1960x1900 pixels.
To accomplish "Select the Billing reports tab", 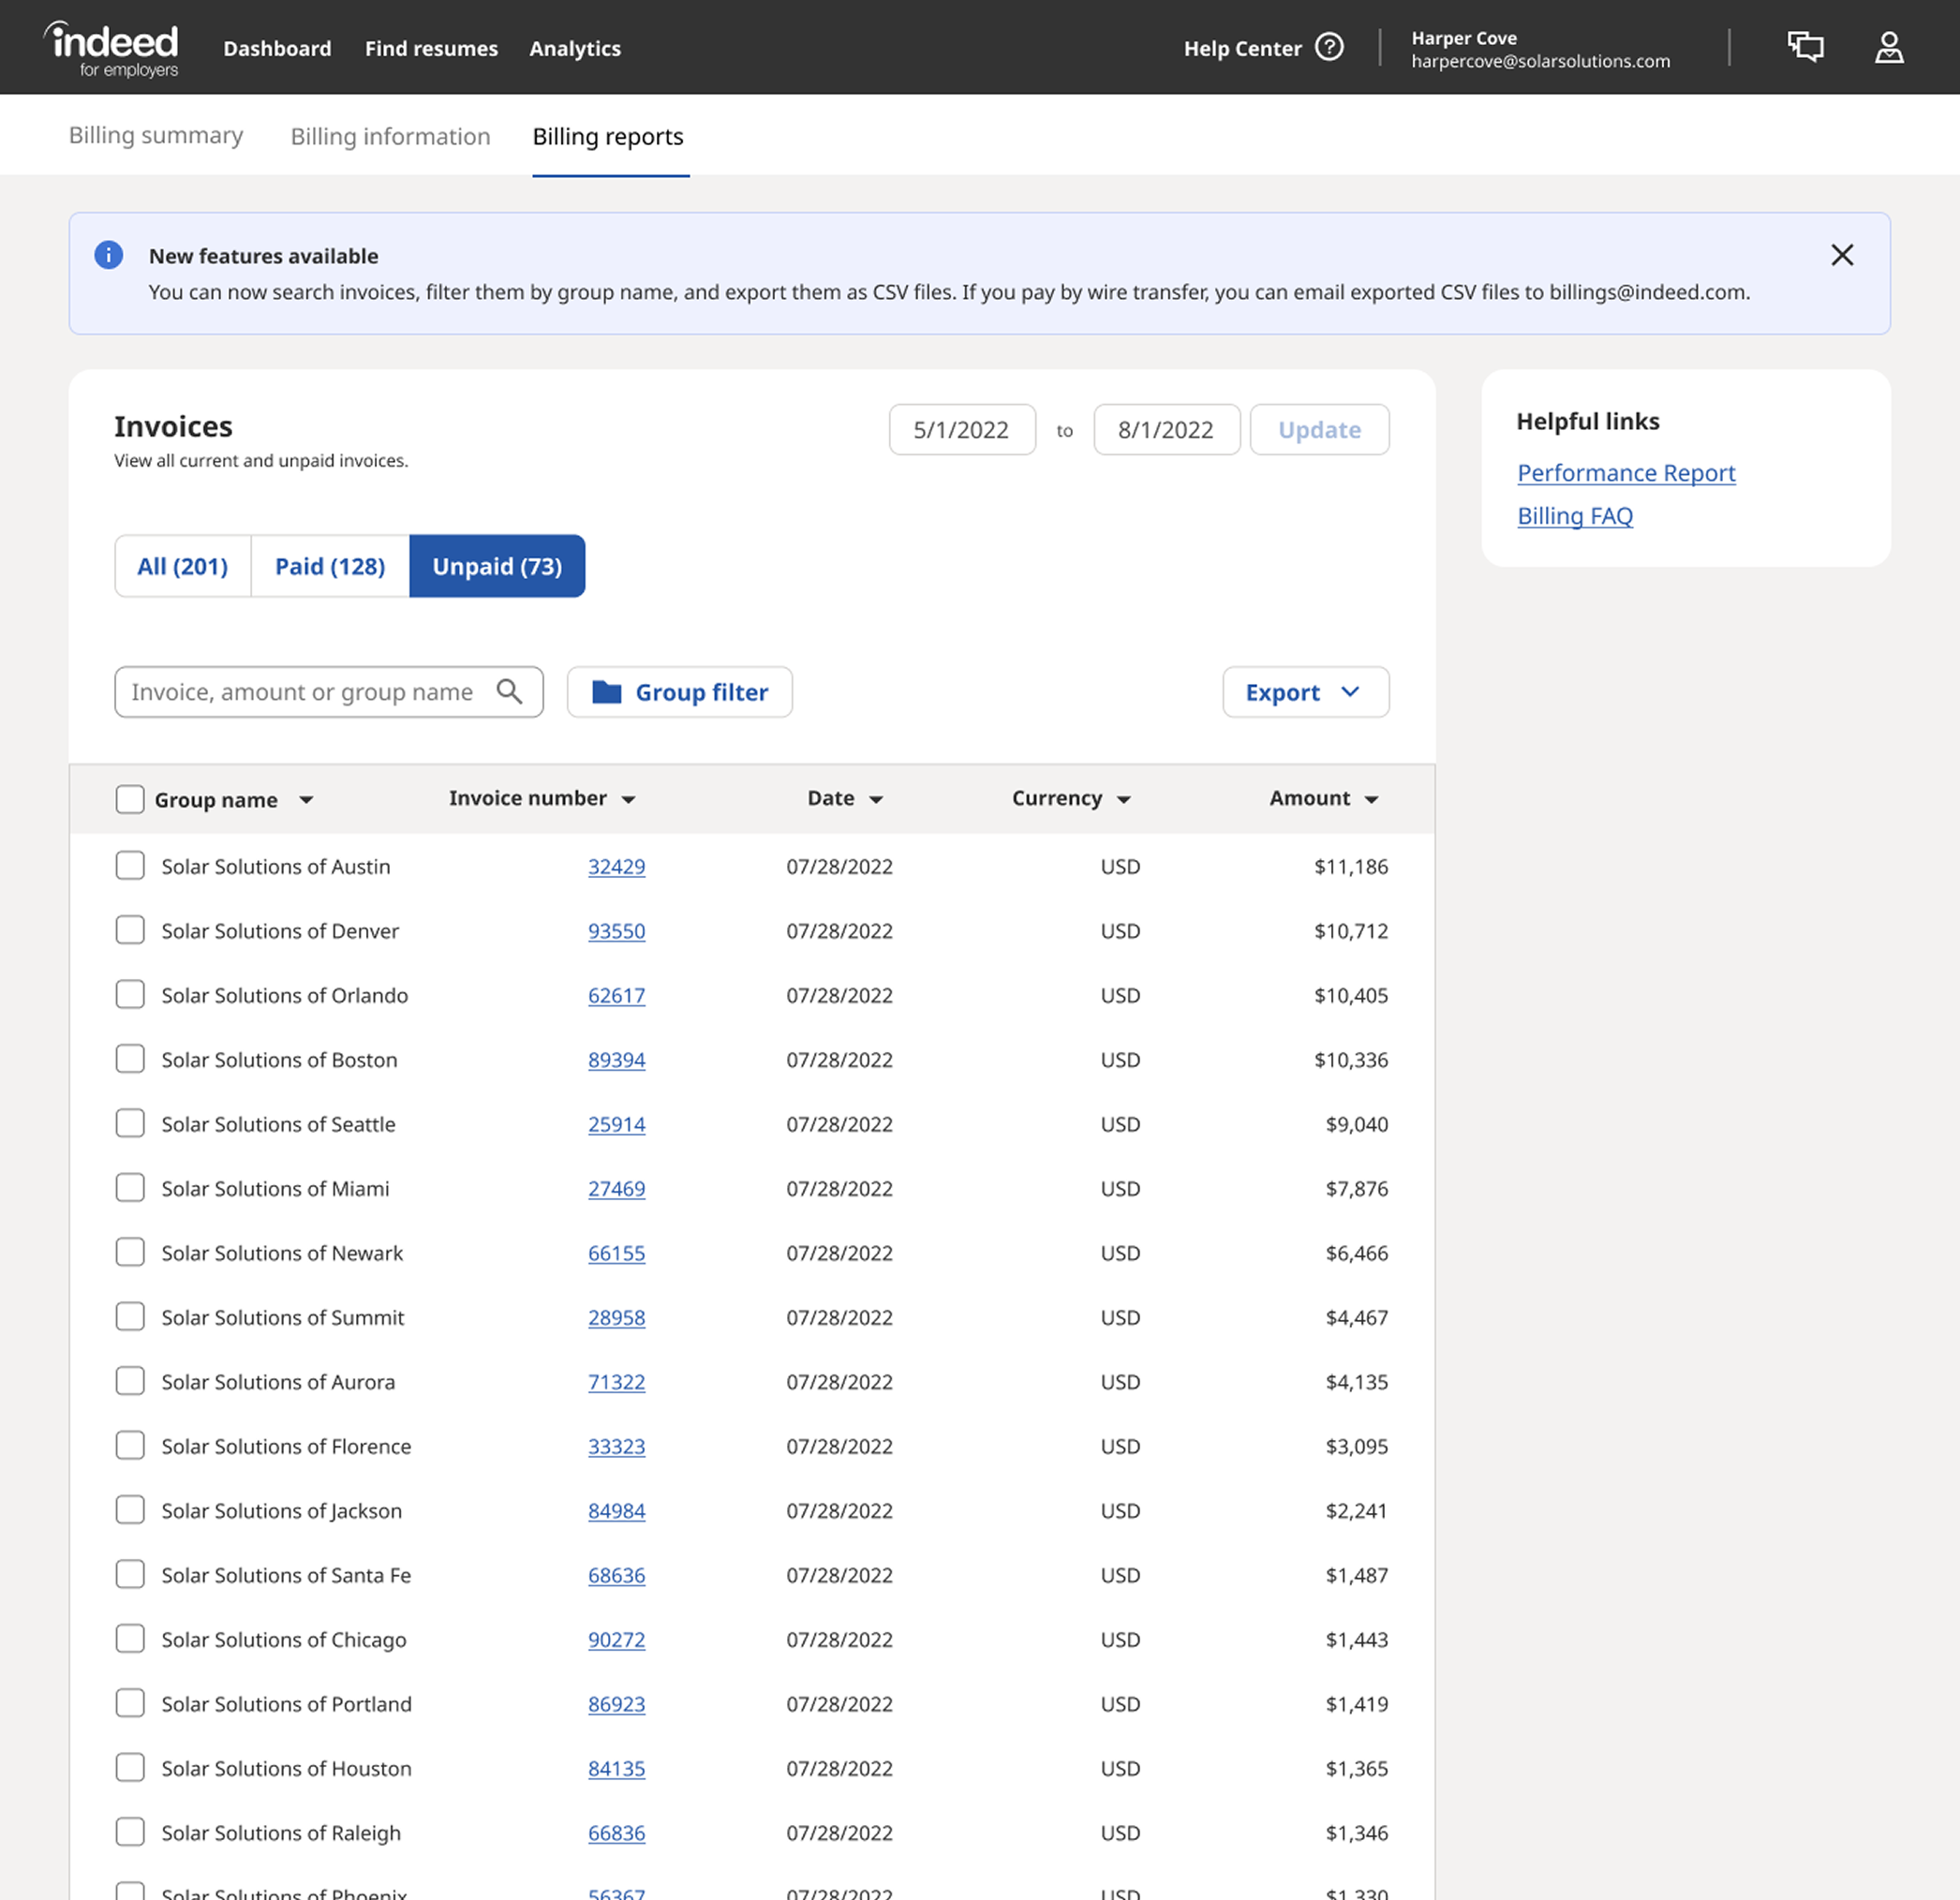I will tap(608, 136).
